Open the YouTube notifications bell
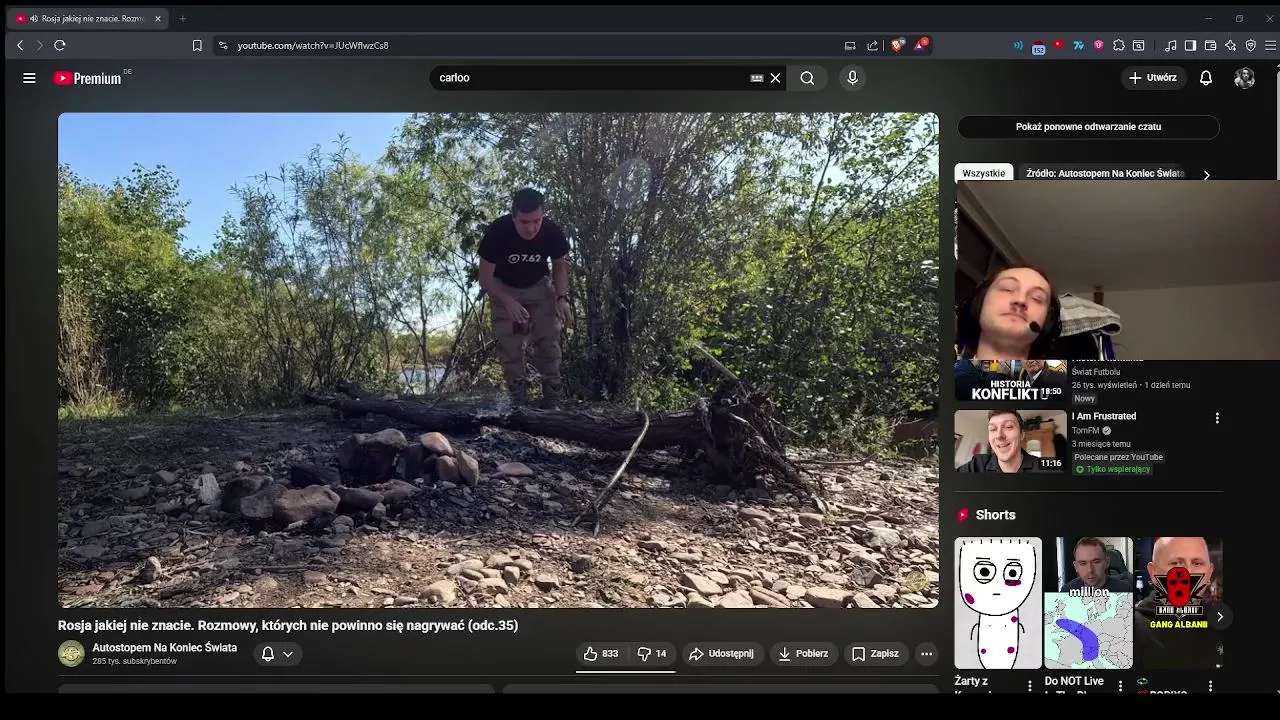The image size is (1280, 720). point(1206,78)
